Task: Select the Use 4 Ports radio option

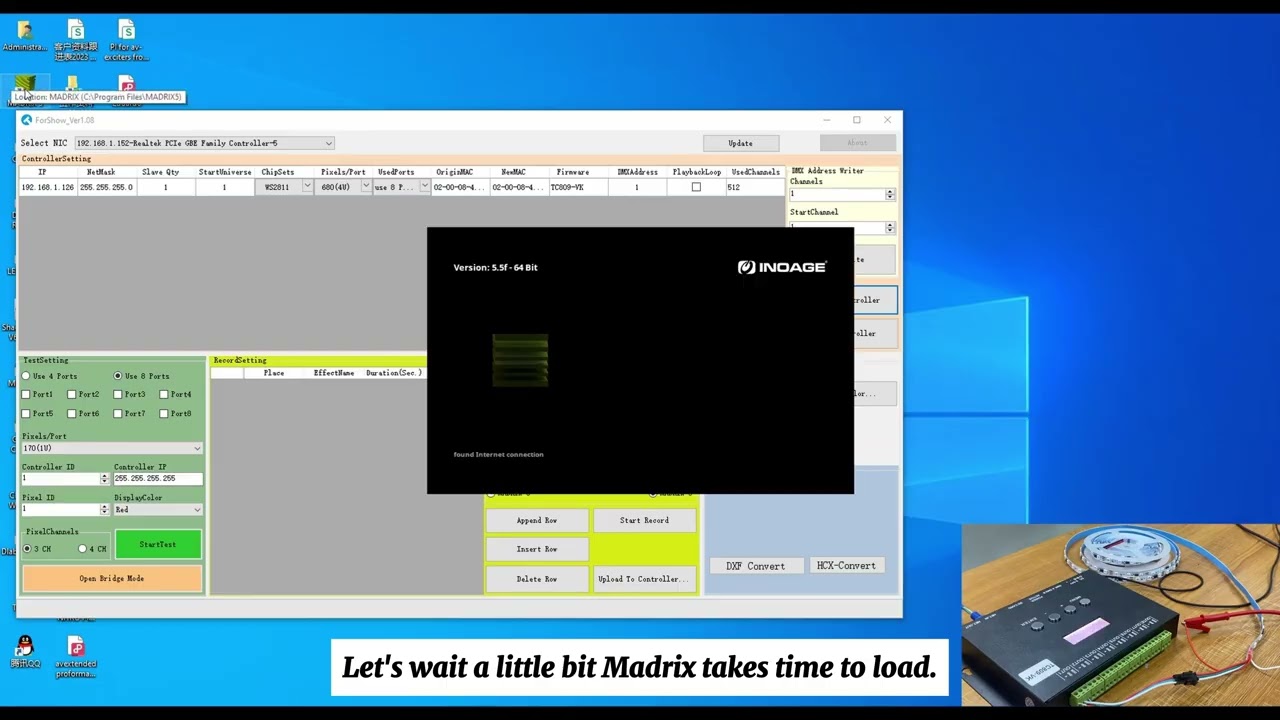Action: tap(26, 376)
